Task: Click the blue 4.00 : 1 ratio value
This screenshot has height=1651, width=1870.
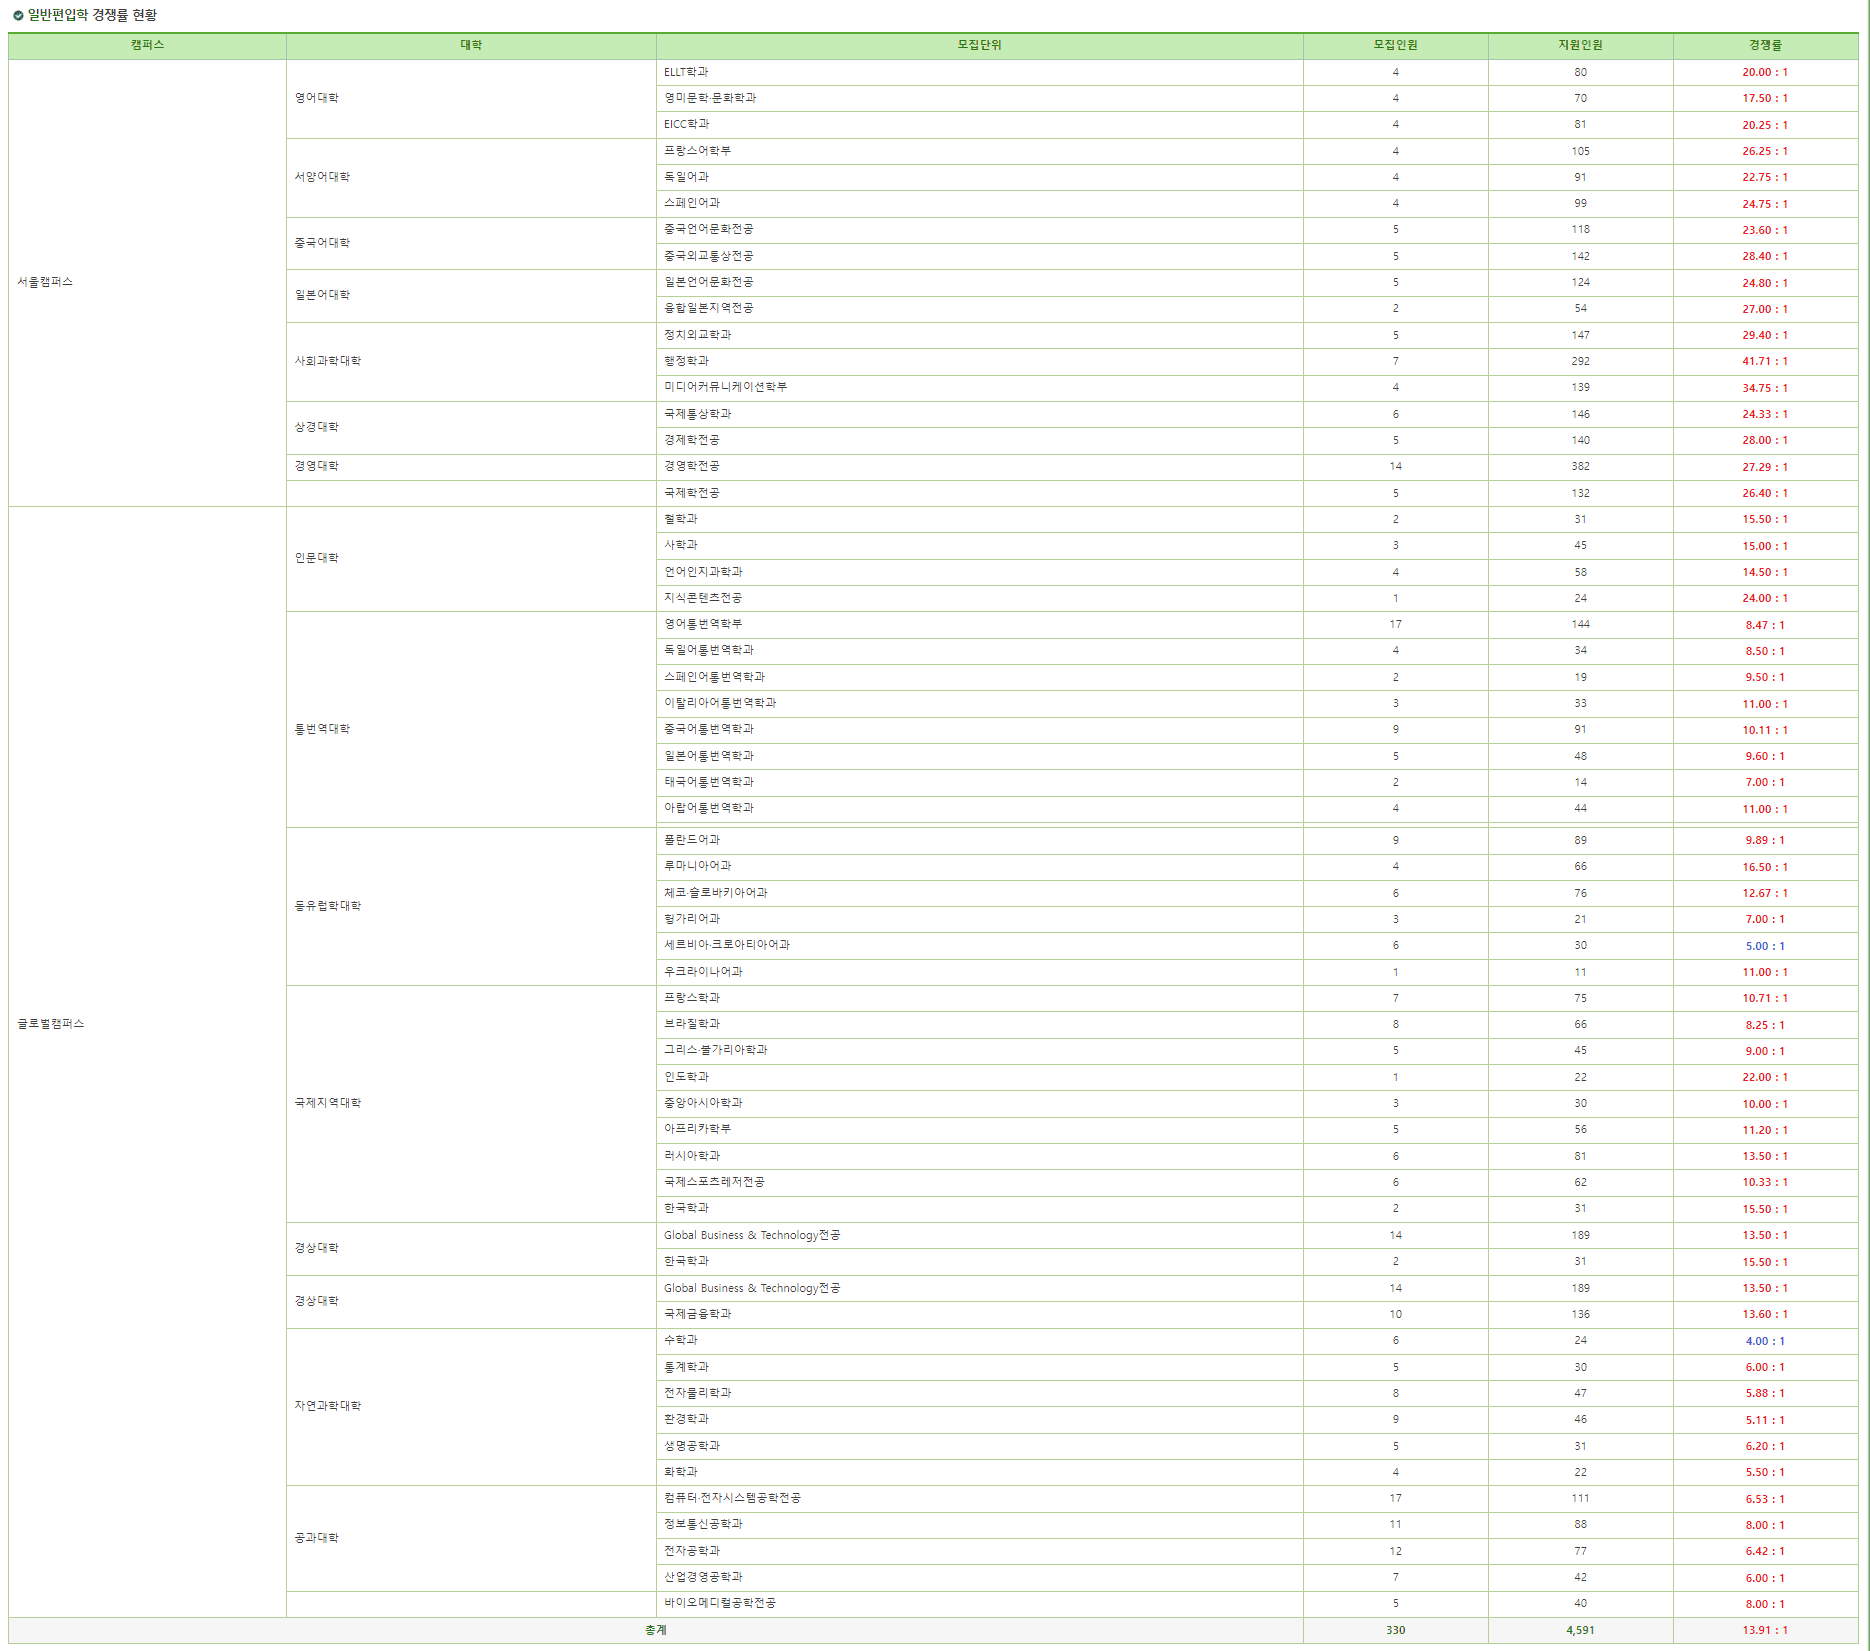Action: coord(1765,1341)
